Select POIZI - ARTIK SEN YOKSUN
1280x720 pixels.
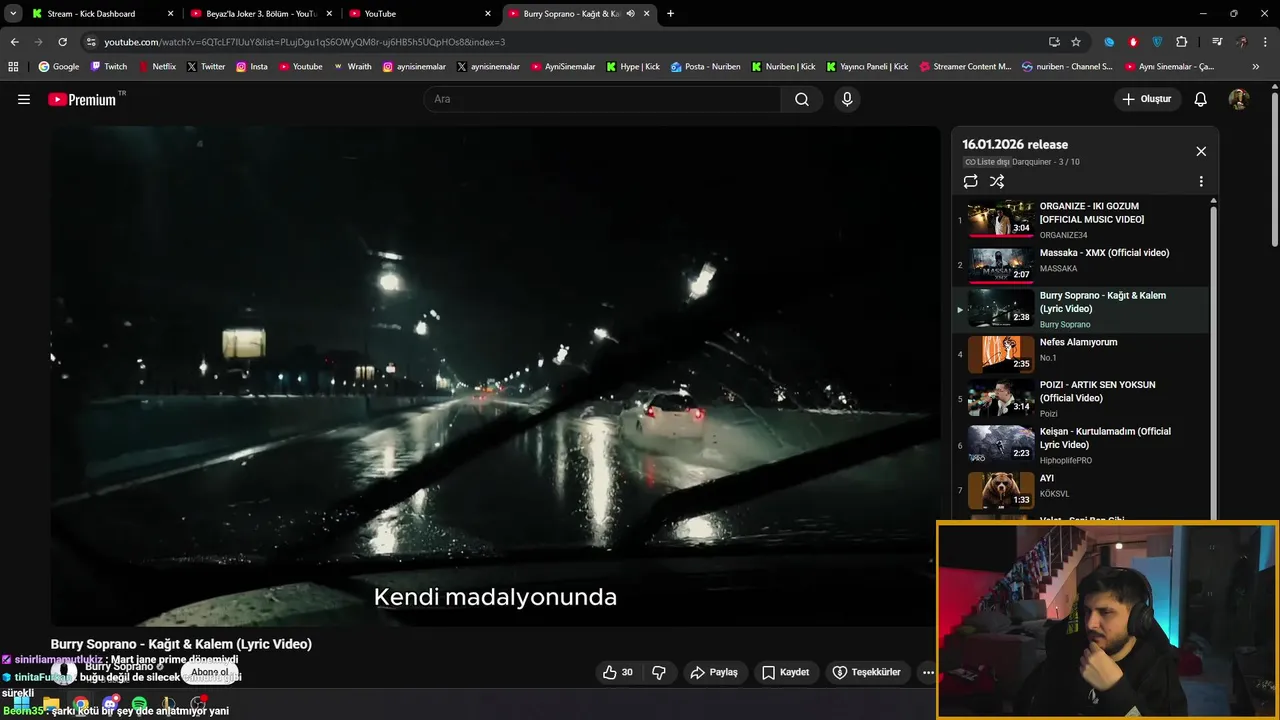pos(1097,391)
